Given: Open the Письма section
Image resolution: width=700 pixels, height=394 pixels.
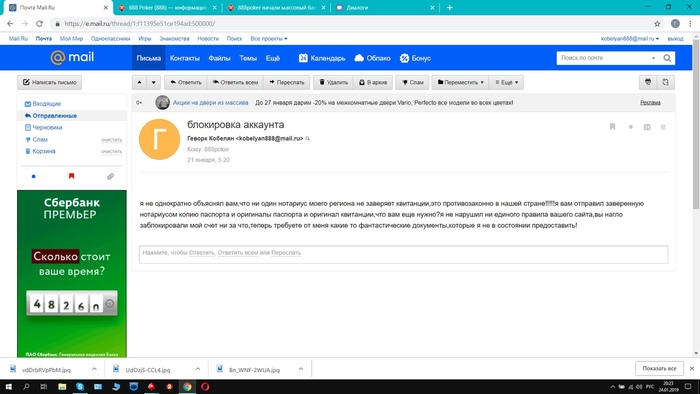Looking at the screenshot, I should point(149,58).
